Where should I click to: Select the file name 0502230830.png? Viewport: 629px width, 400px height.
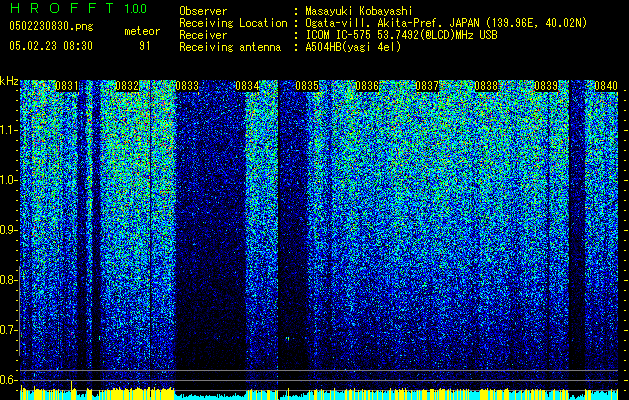[51, 26]
